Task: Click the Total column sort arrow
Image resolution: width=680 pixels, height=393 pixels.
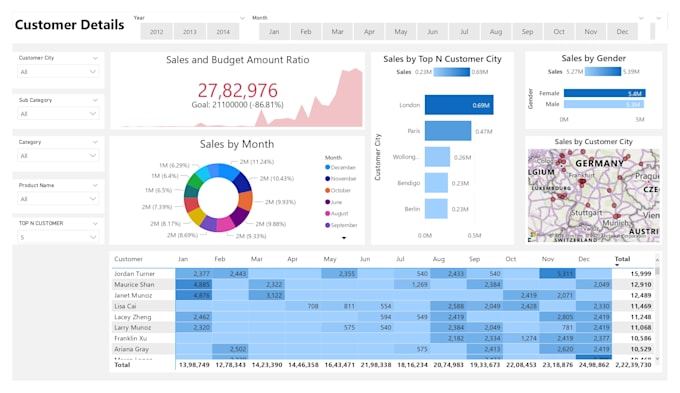Action: coord(617,265)
